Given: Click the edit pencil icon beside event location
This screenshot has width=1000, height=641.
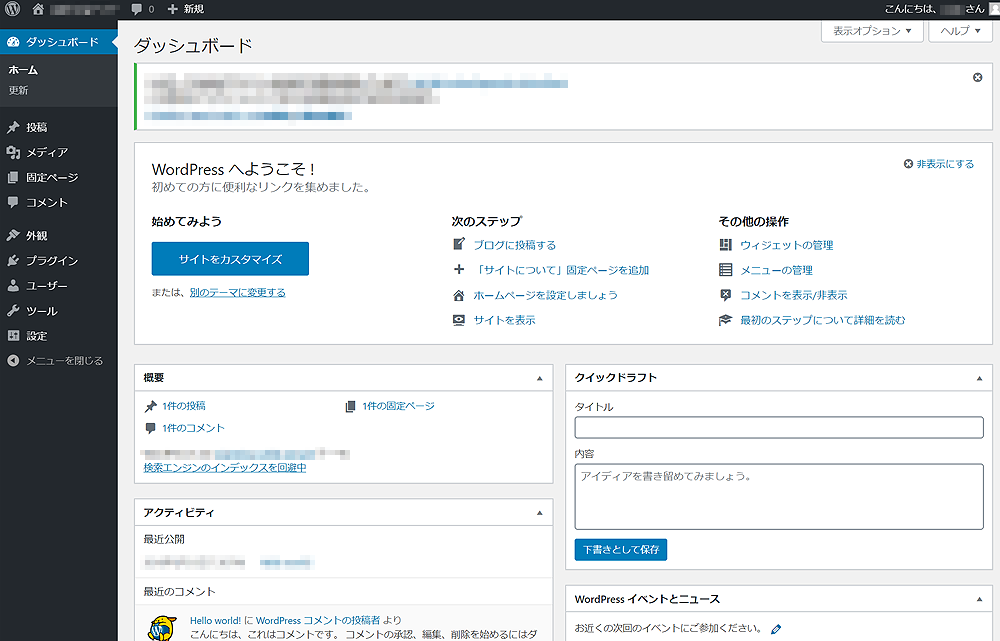Looking at the screenshot, I should pyautogui.click(x=776, y=629).
